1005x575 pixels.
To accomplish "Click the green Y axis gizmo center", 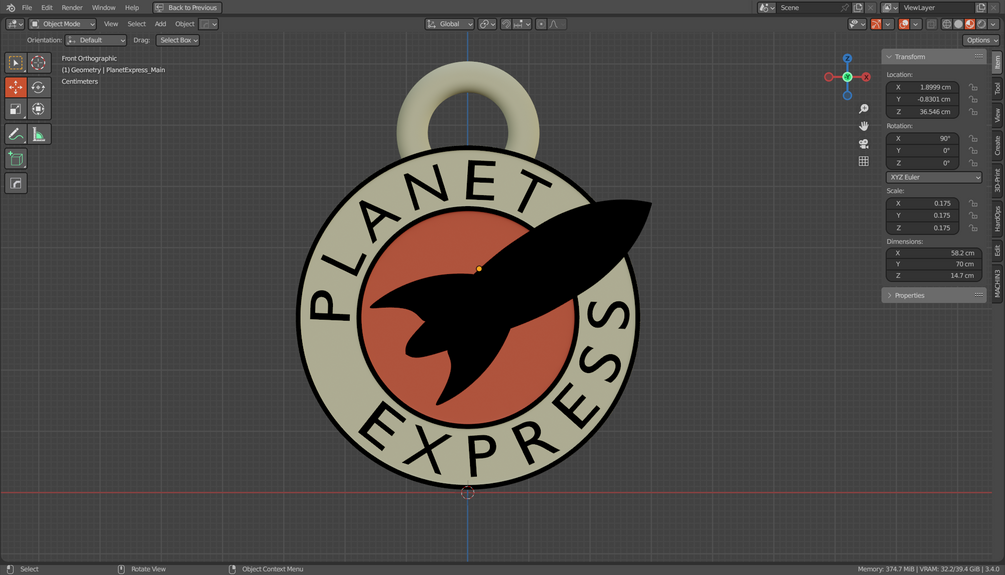I will (x=847, y=77).
